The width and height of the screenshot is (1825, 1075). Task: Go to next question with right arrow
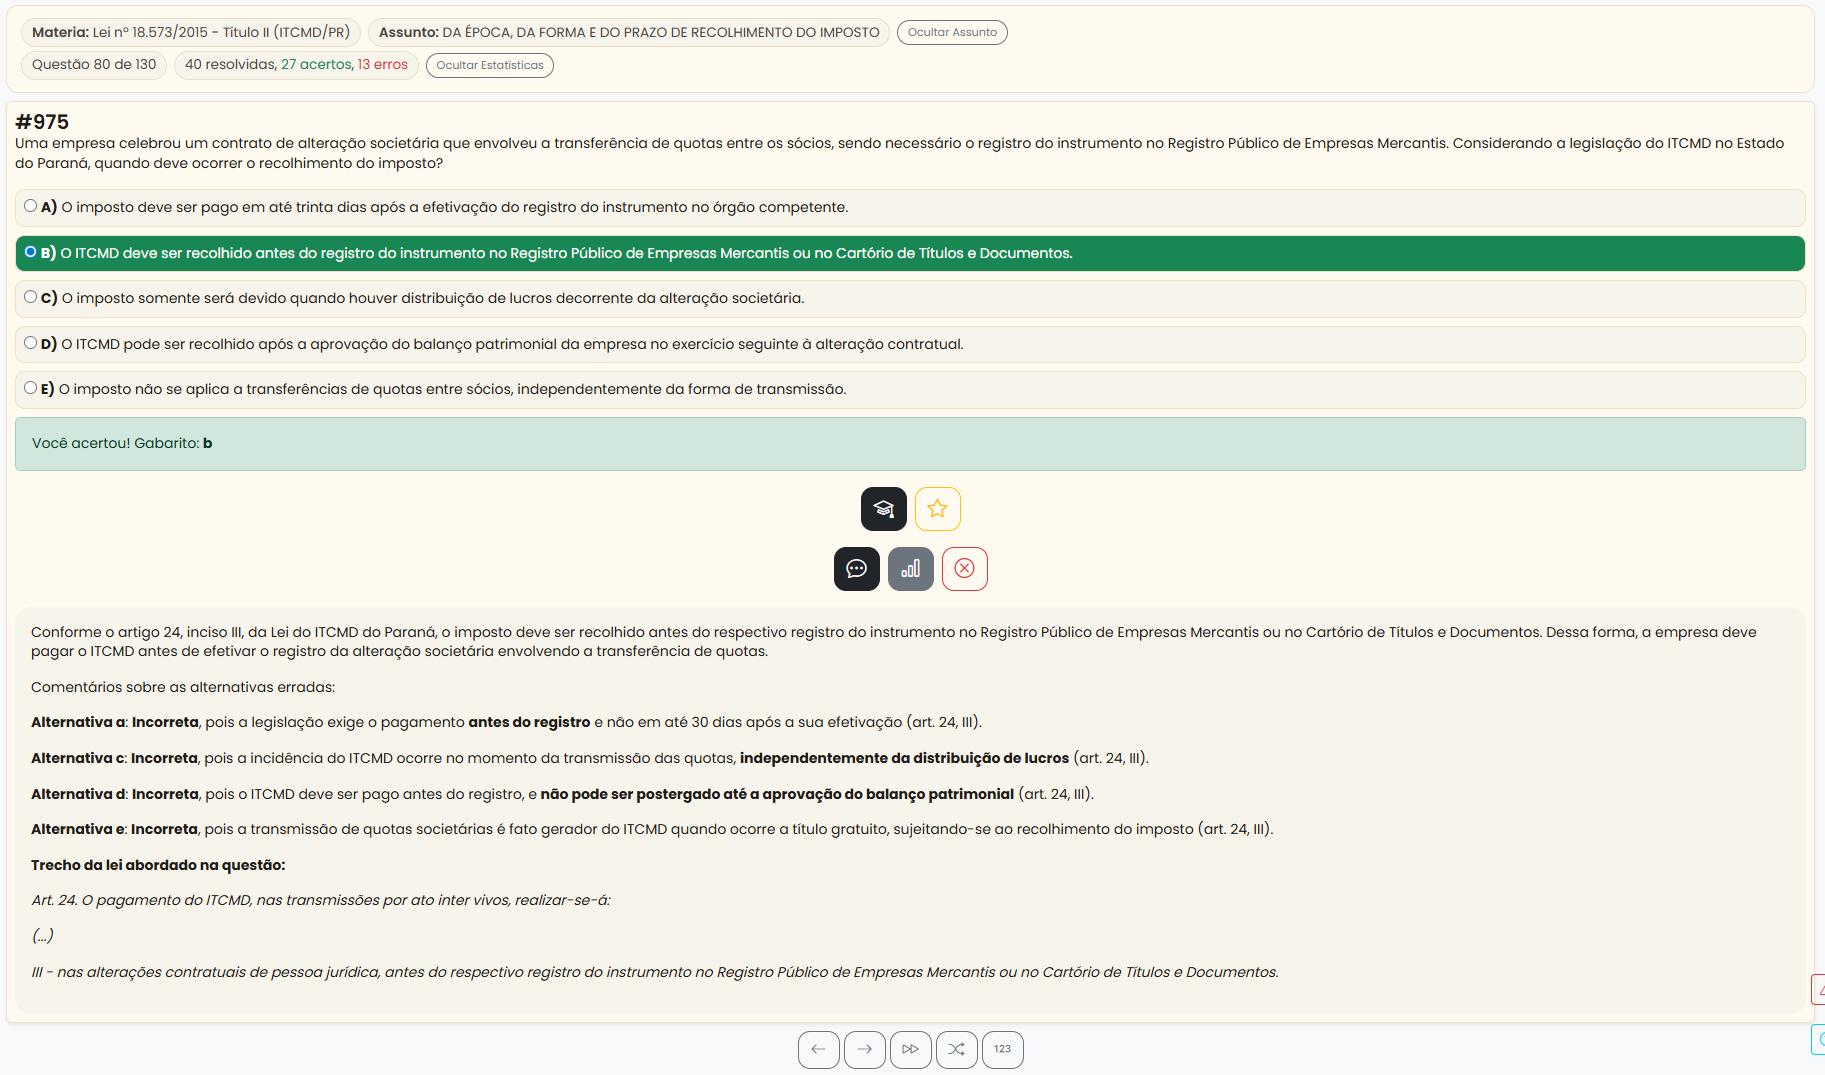coord(864,1049)
